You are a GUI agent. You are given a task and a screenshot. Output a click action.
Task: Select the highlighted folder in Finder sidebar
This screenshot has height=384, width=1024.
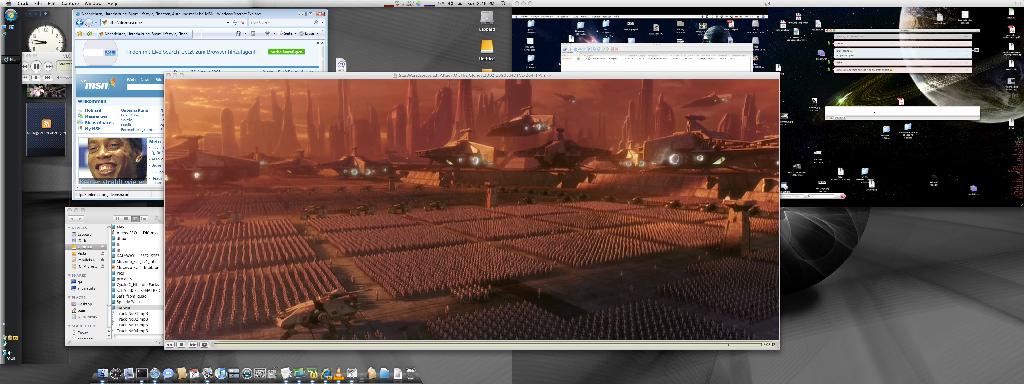click(86, 247)
